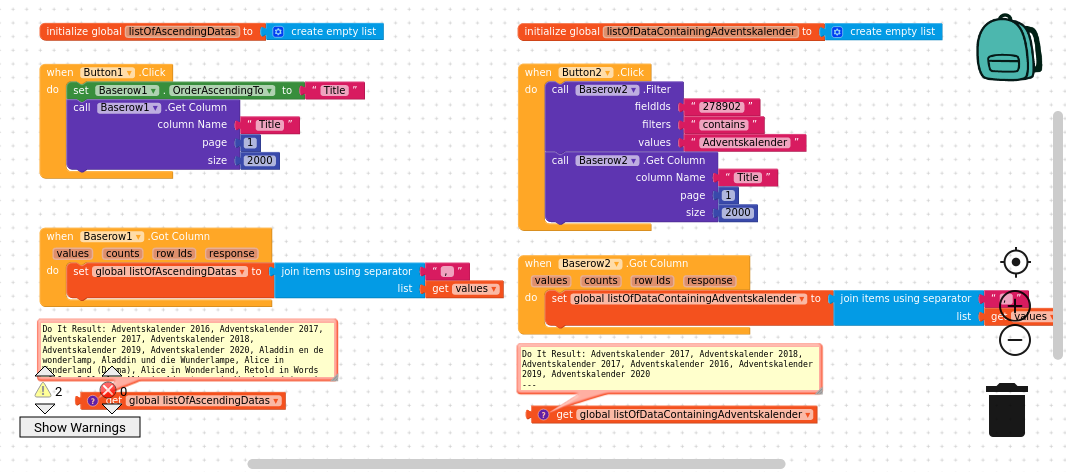
Task: Click mutator gear on listOfAscendingDatas empty list
Action: (278, 31)
